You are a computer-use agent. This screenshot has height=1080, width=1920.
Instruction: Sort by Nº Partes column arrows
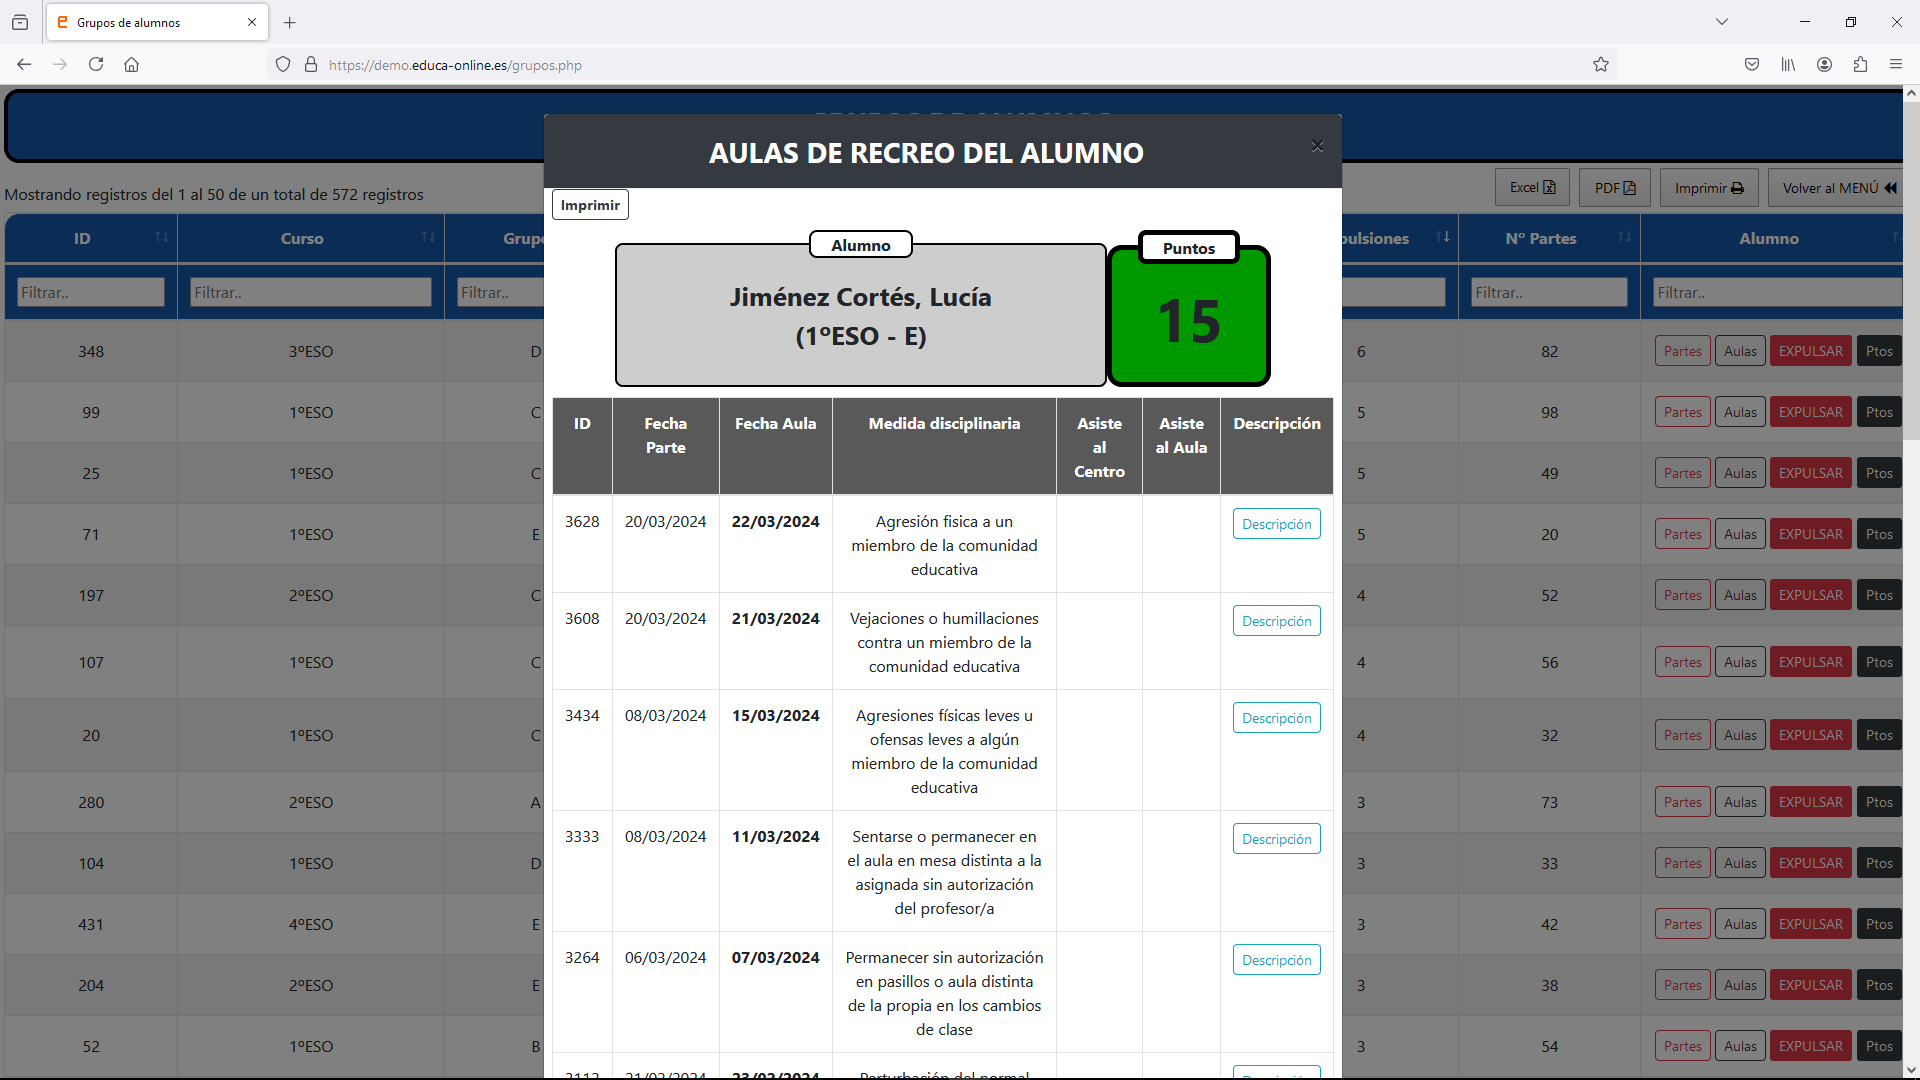(x=1624, y=237)
